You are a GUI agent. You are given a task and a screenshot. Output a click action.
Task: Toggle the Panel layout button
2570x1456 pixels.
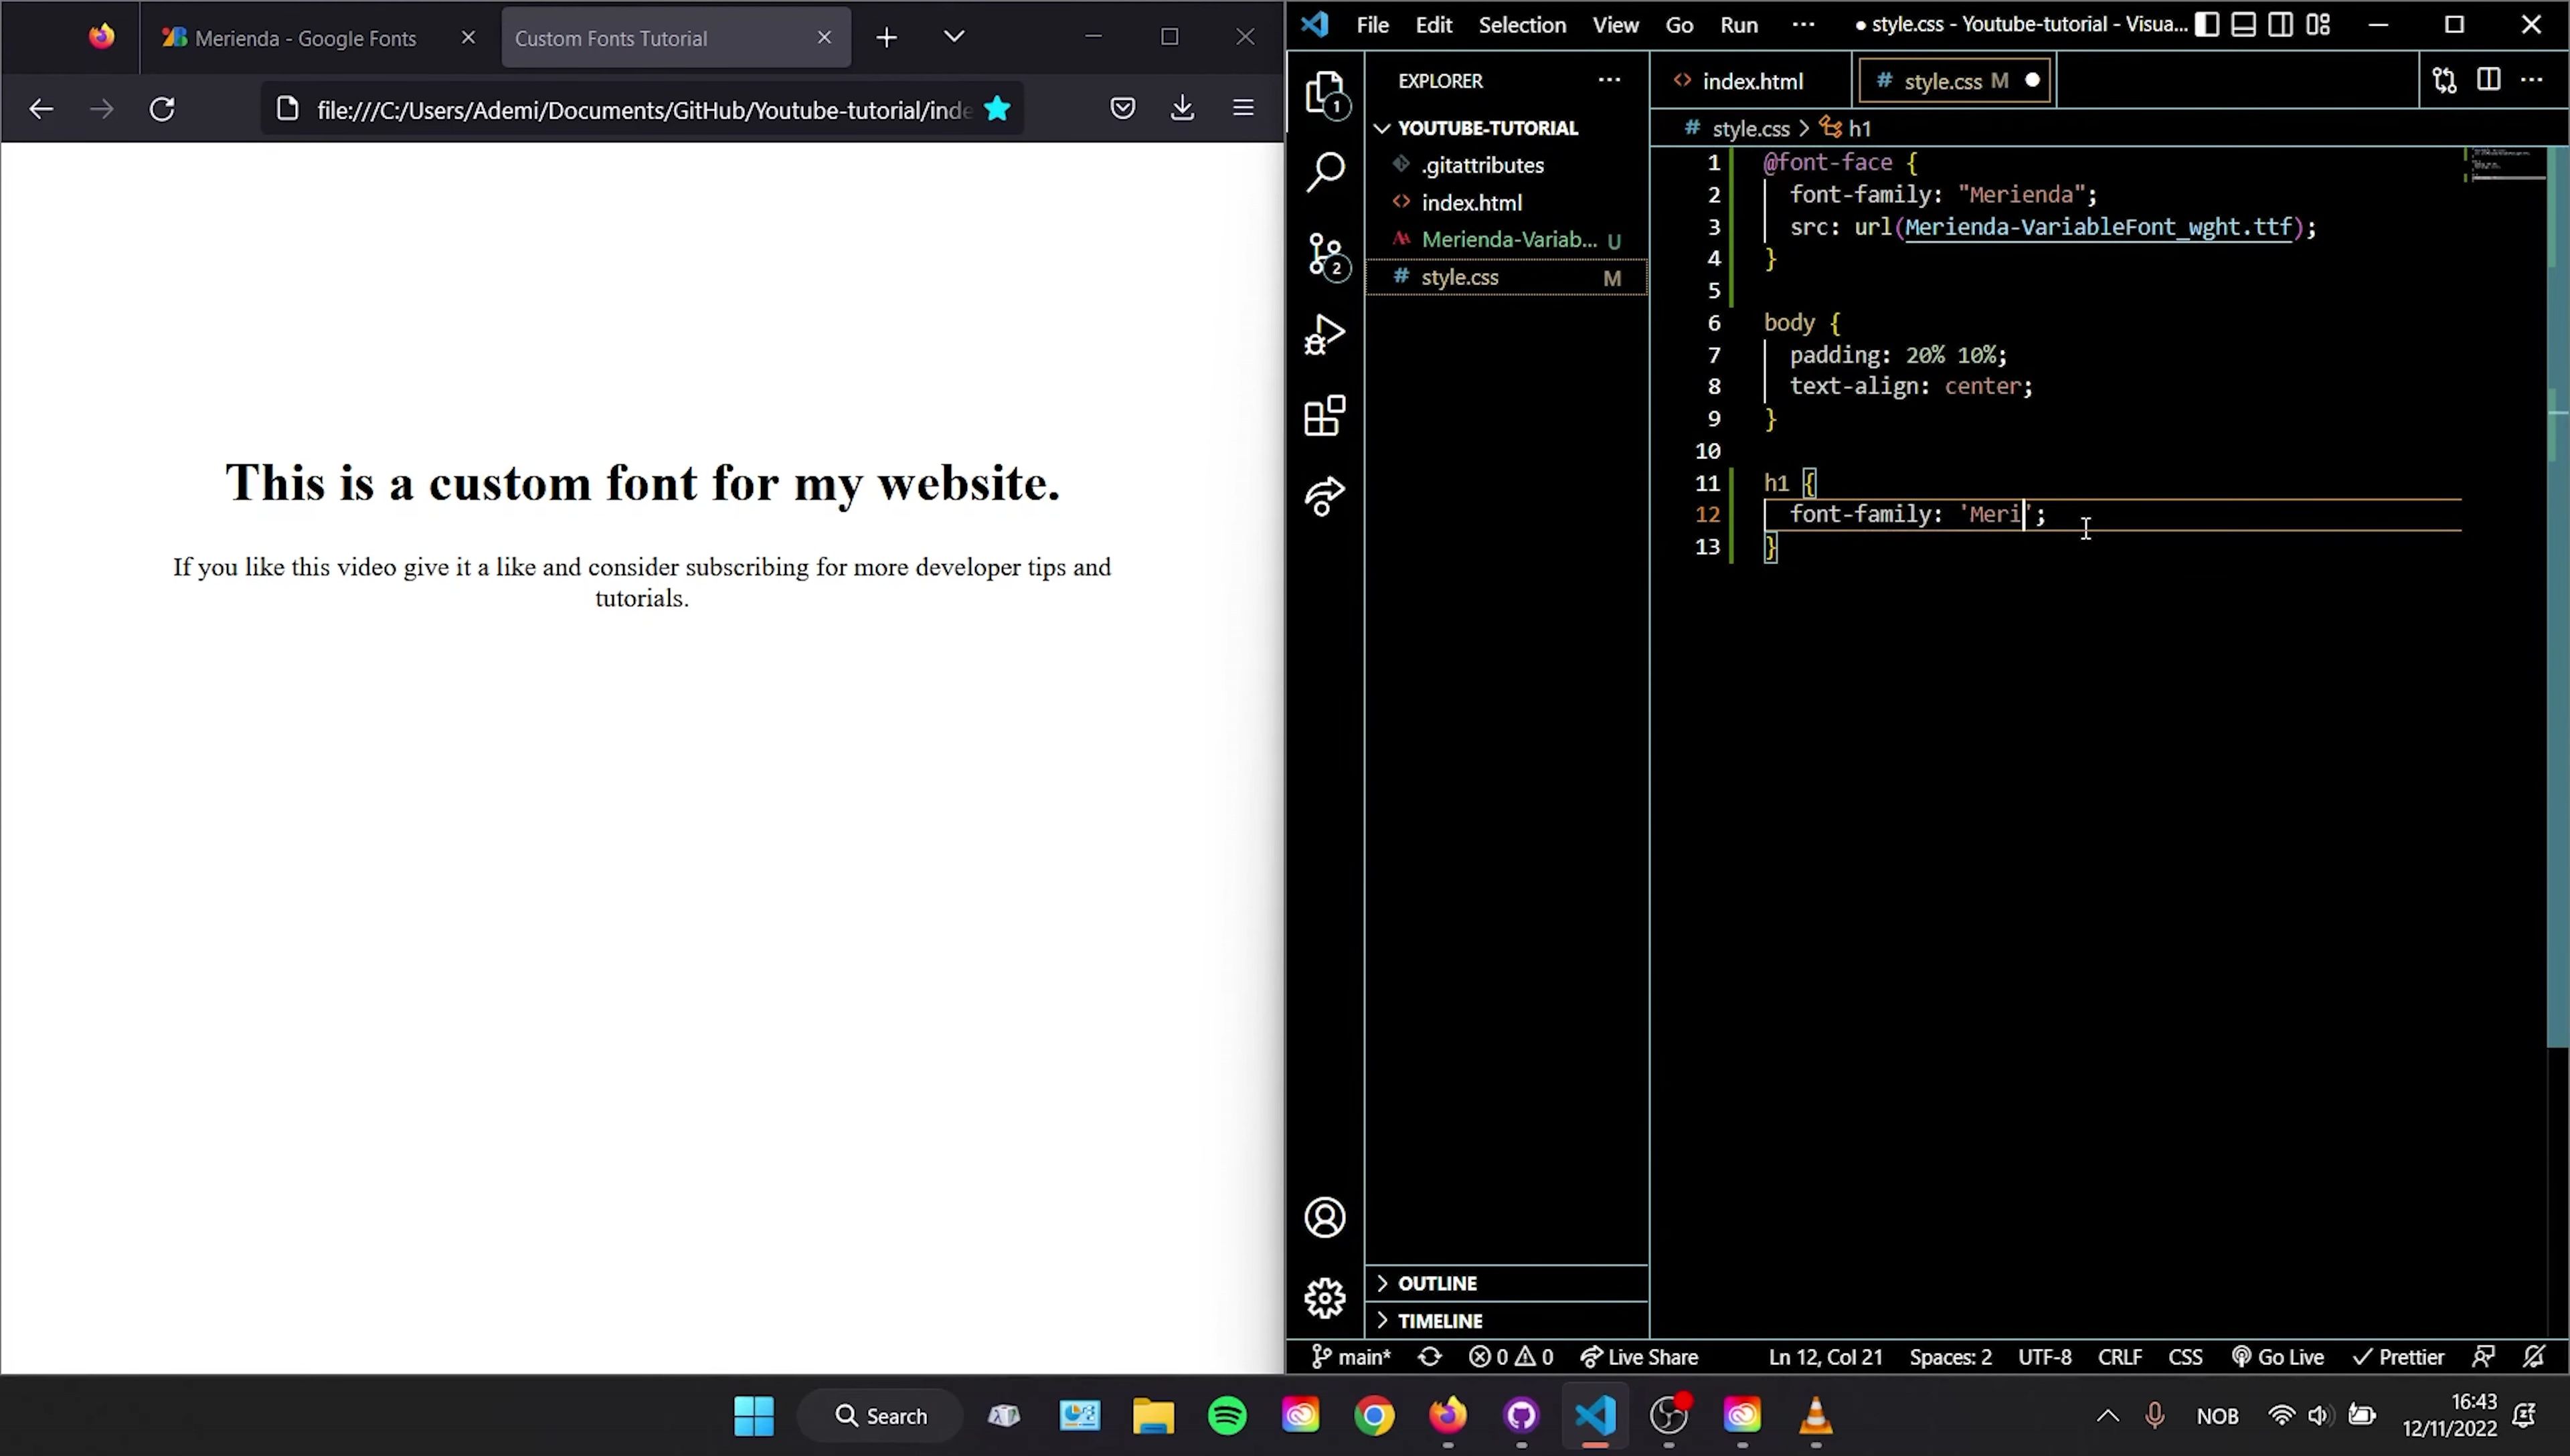click(2243, 25)
